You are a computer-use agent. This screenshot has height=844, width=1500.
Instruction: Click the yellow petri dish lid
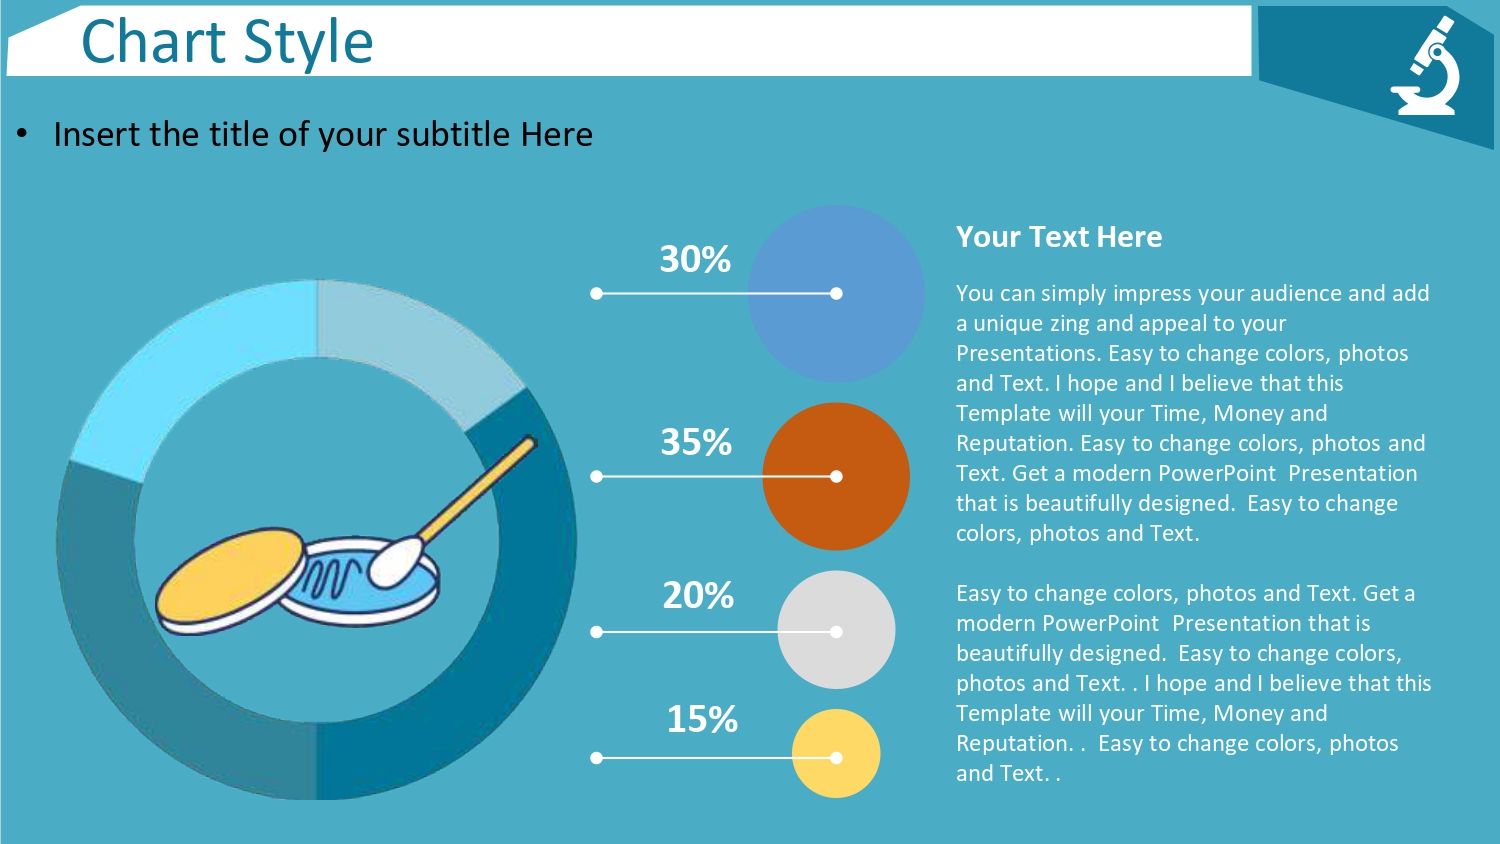(232, 580)
